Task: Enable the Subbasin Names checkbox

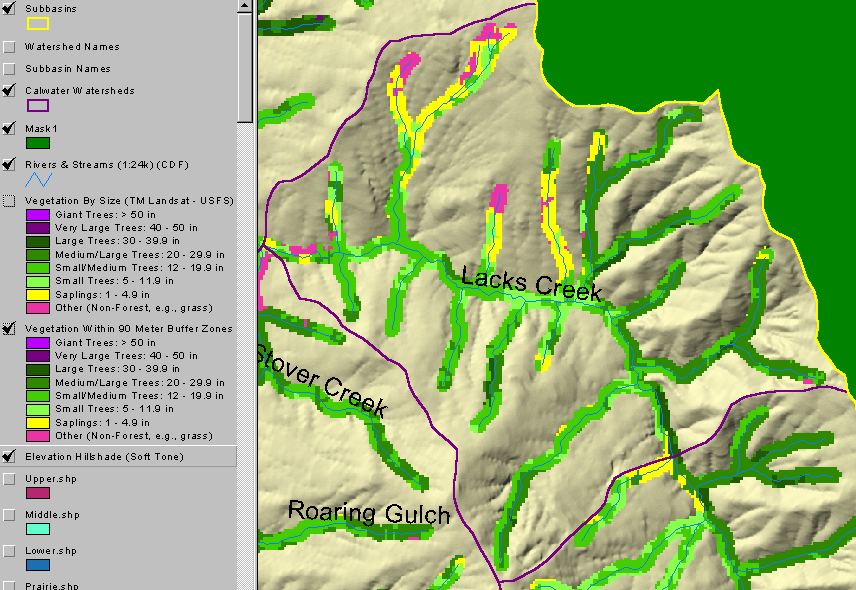Action: (x=9, y=69)
